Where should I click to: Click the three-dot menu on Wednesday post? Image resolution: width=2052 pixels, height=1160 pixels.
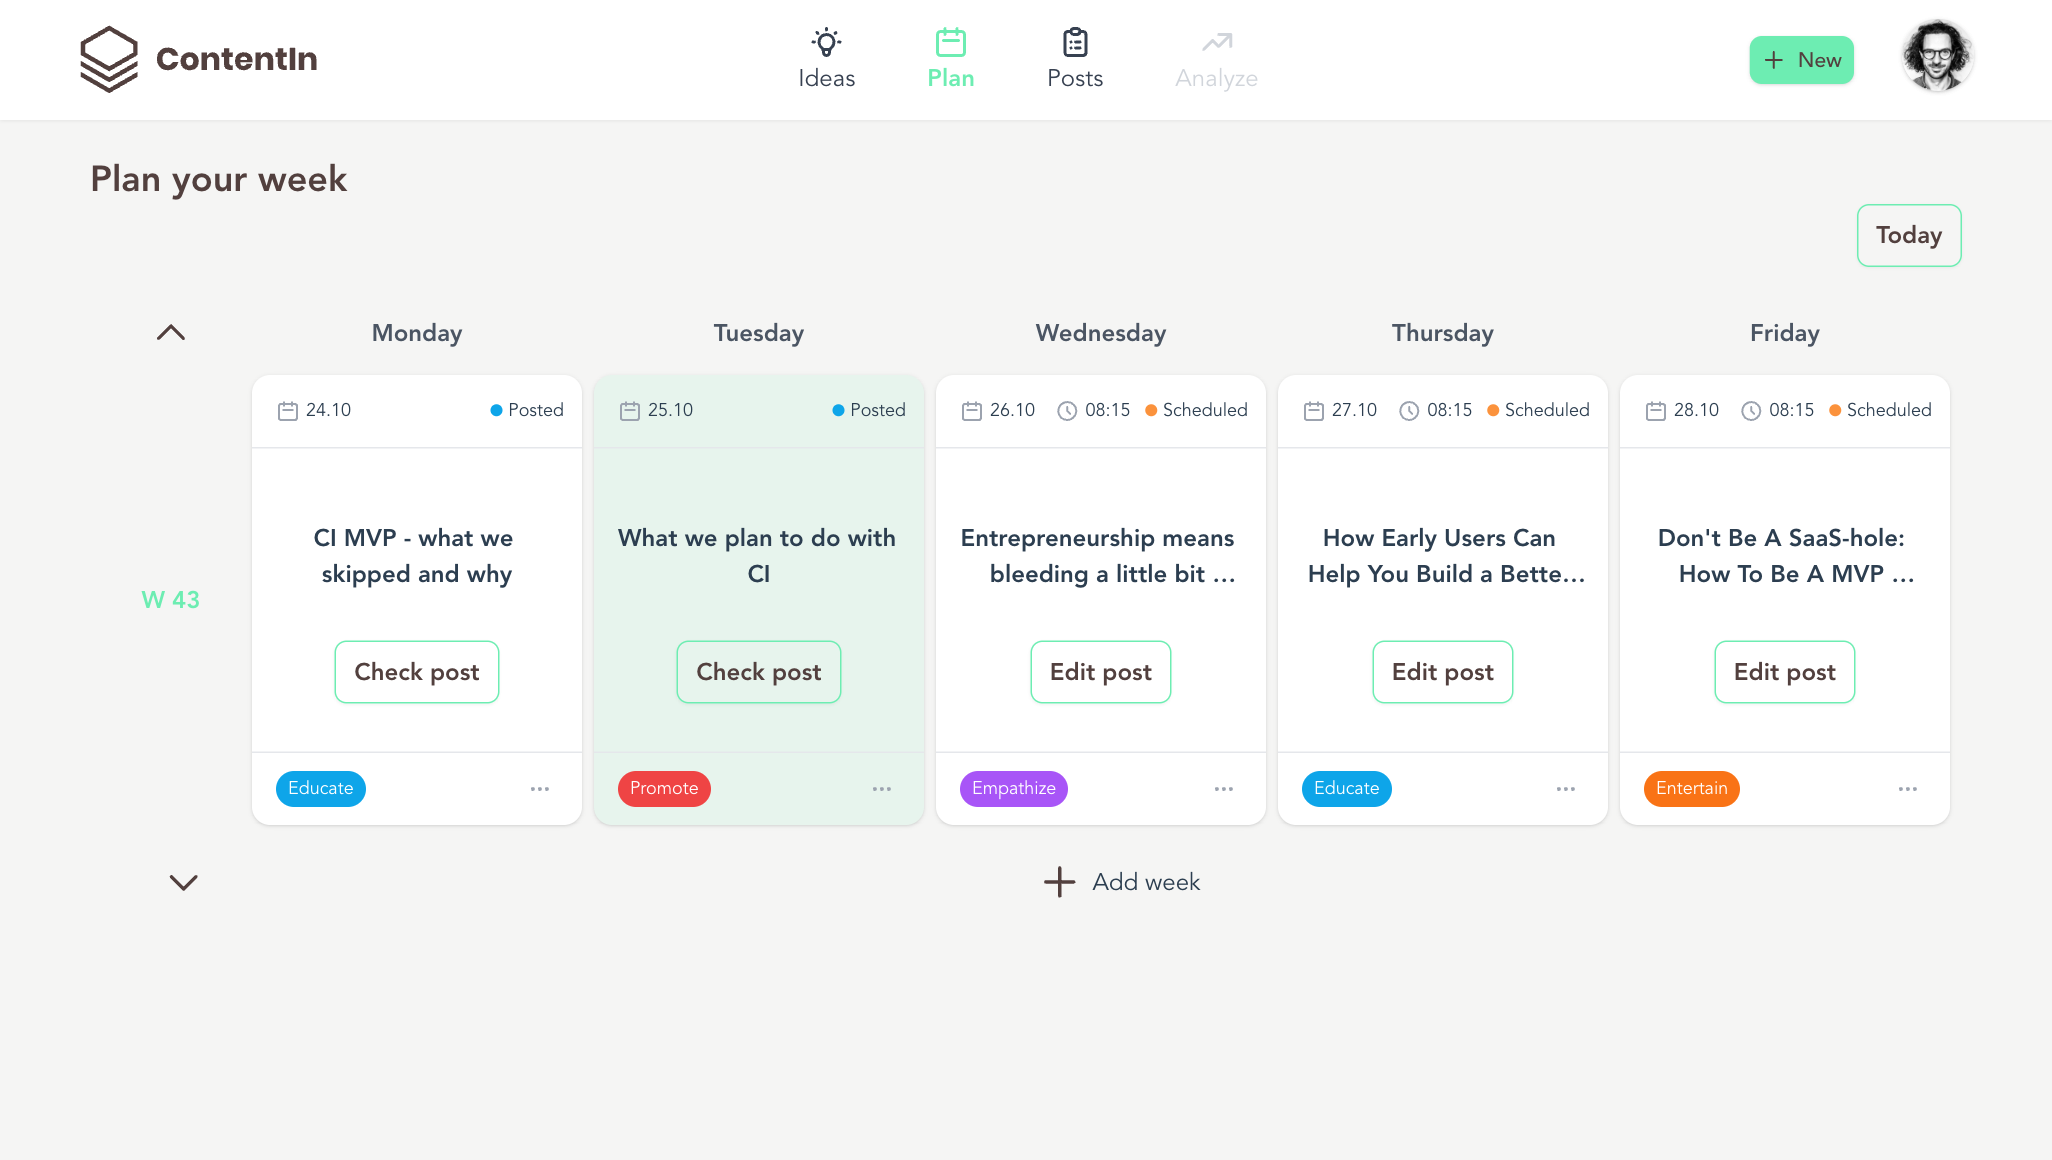click(1222, 788)
